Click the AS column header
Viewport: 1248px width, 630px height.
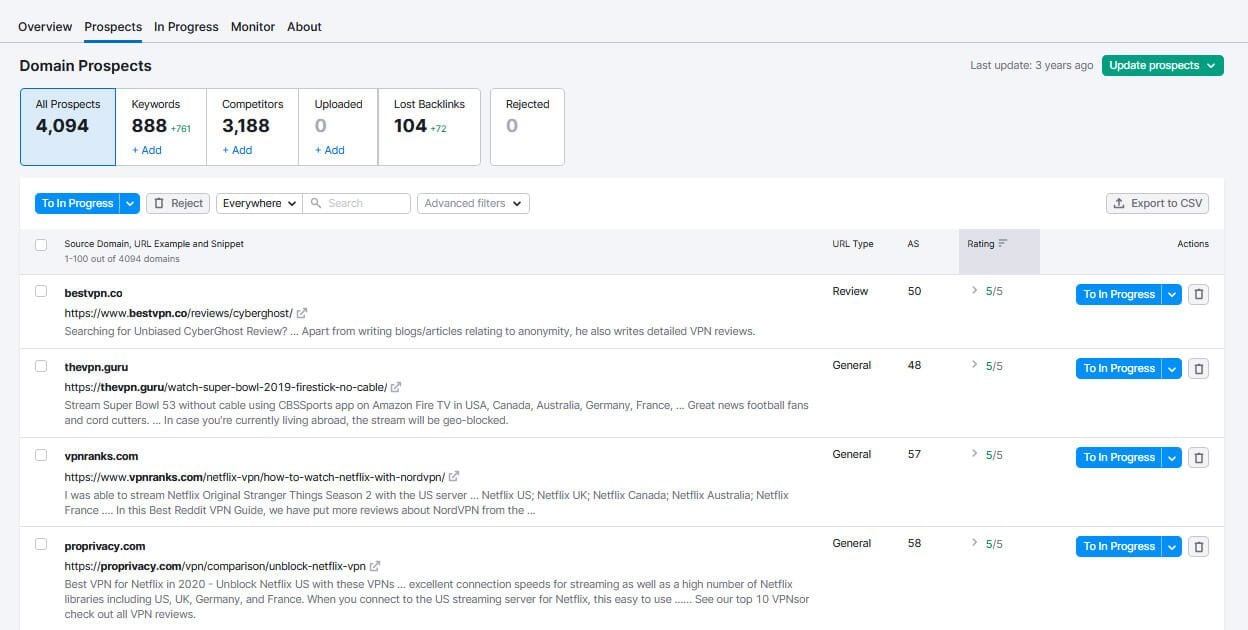click(913, 244)
